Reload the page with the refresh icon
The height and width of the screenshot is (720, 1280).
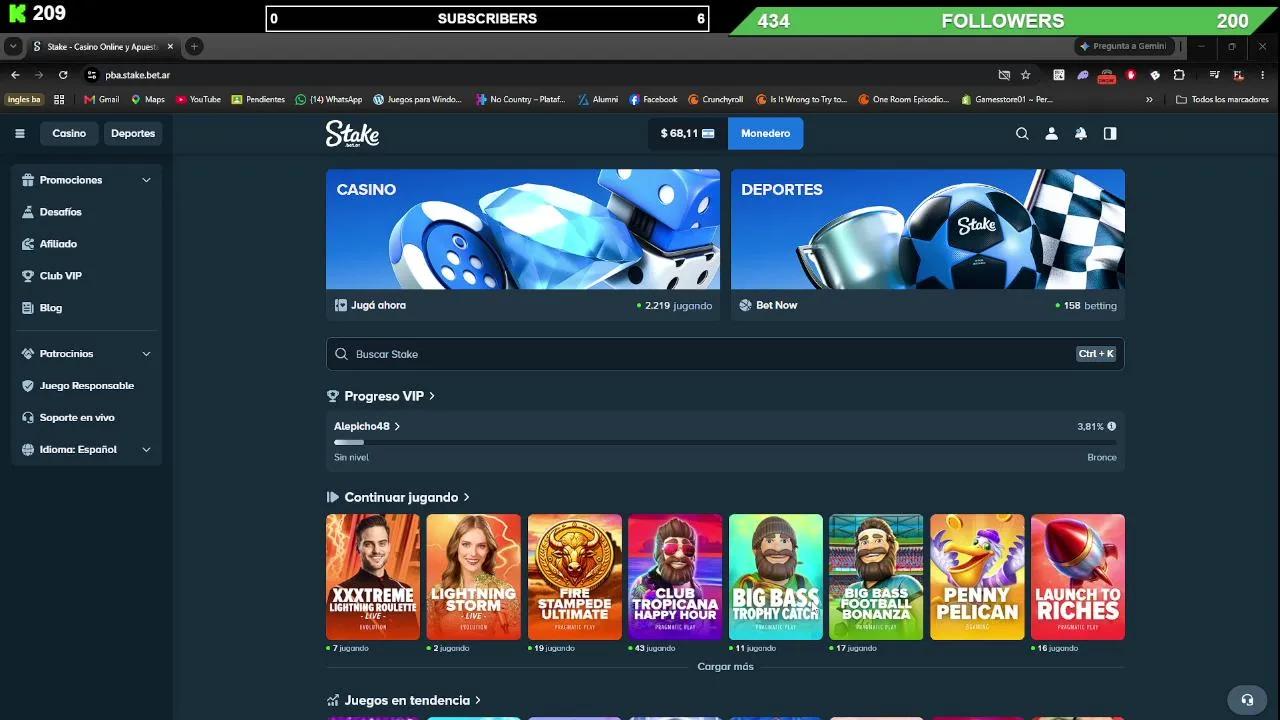(x=63, y=75)
